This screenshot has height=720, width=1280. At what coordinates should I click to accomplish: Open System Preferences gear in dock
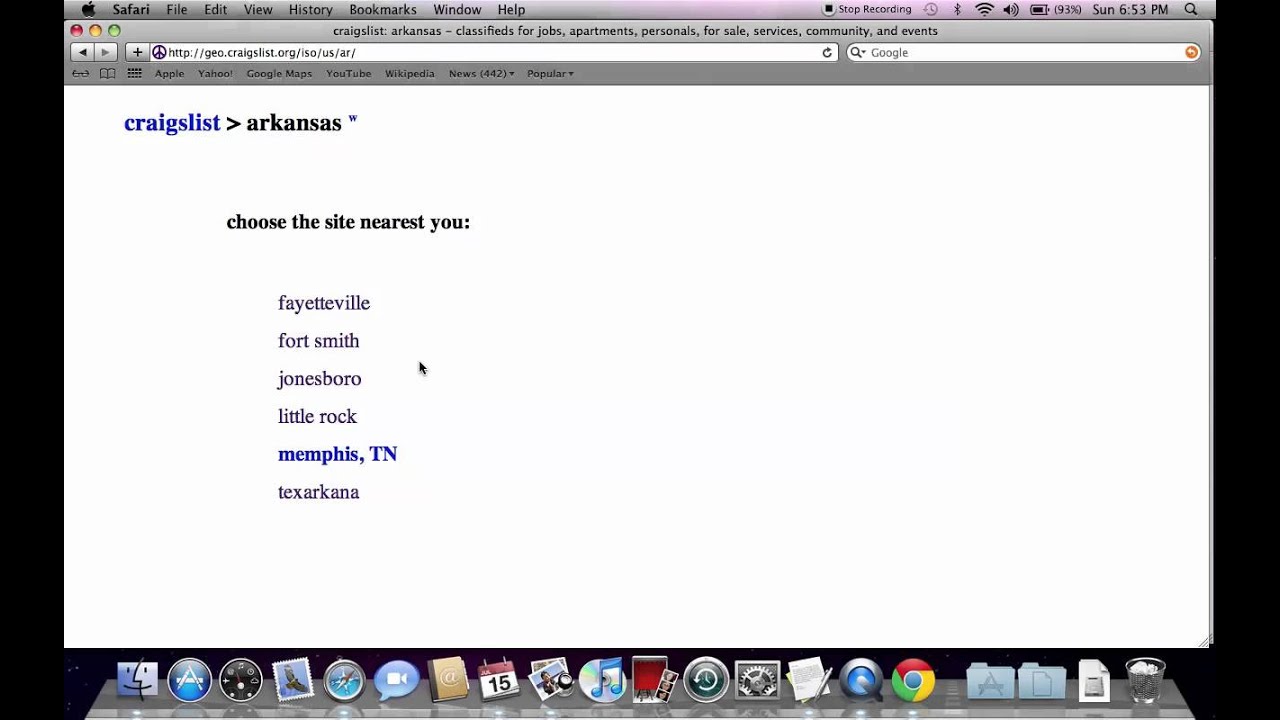pos(757,680)
